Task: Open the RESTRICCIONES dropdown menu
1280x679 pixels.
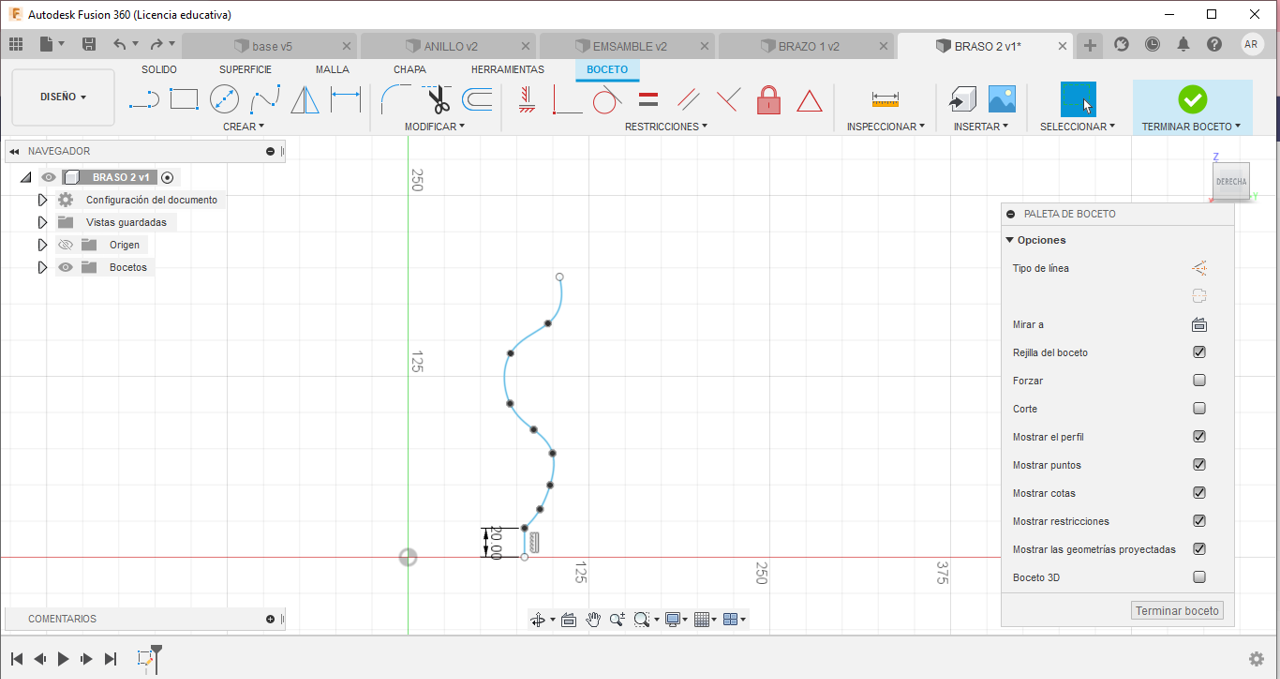Action: coord(666,127)
